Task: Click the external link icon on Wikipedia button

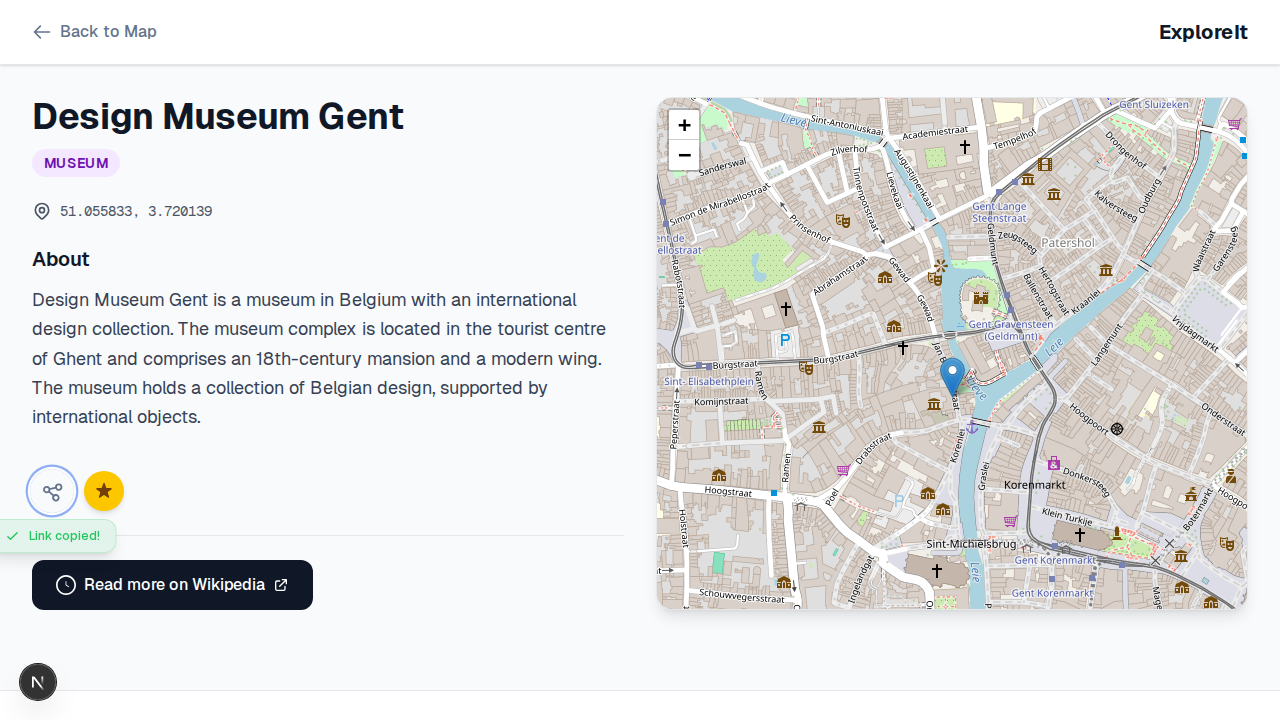Action: click(x=281, y=585)
